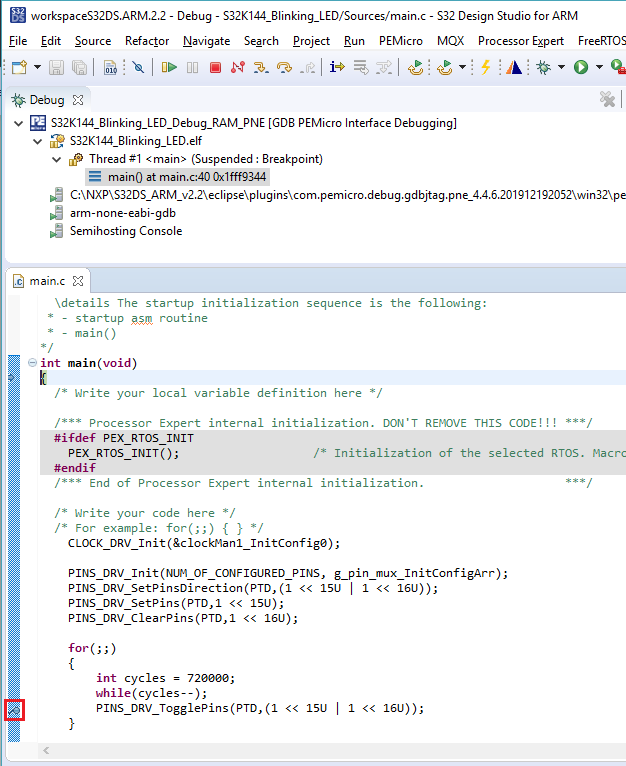Image resolution: width=626 pixels, height=766 pixels.
Task: Click the Suspend pause icon
Action: pos(192,67)
